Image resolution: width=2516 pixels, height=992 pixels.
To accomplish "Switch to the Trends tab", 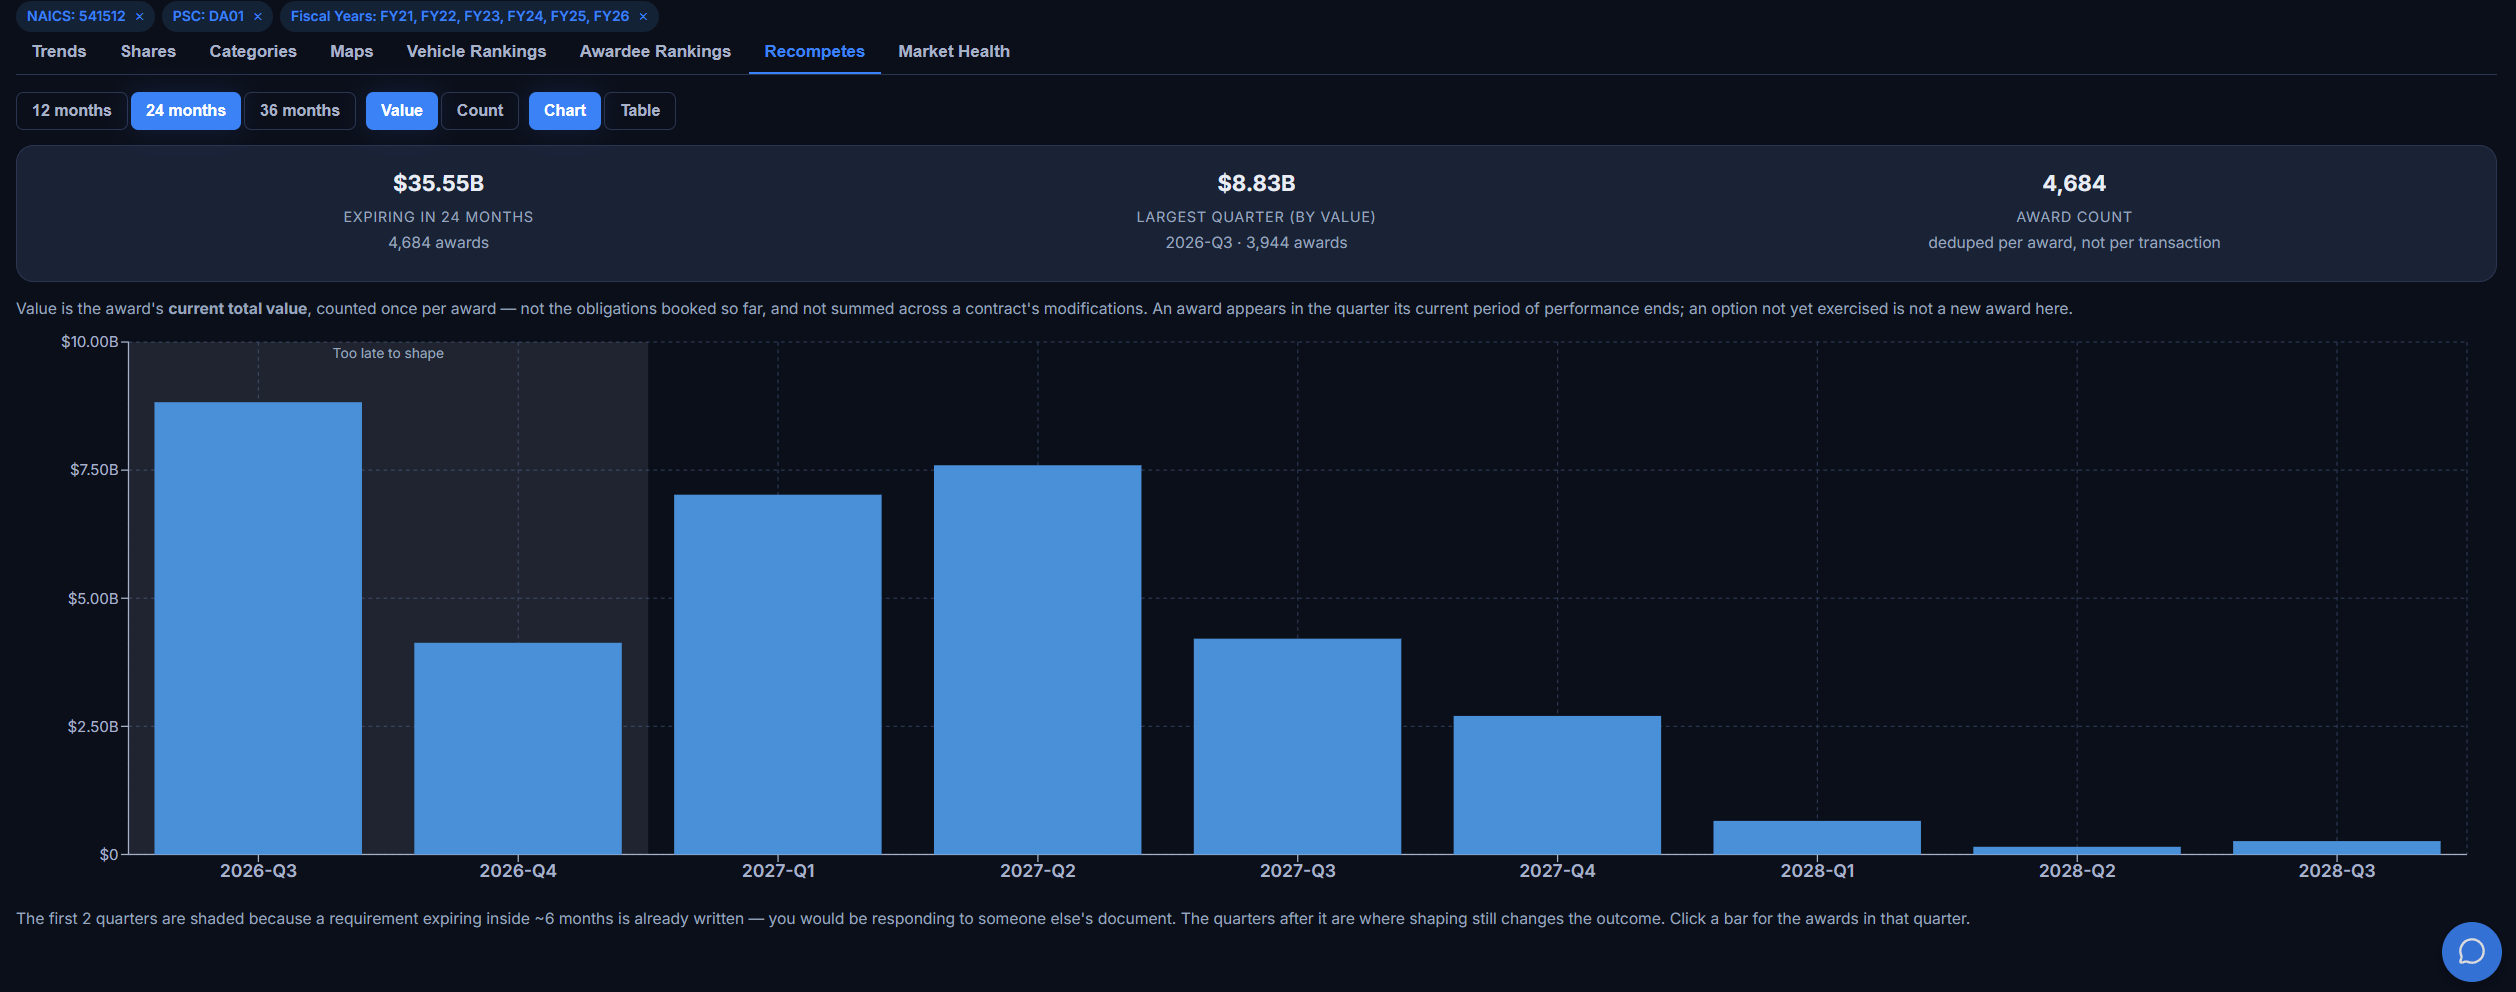I will coord(59,51).
